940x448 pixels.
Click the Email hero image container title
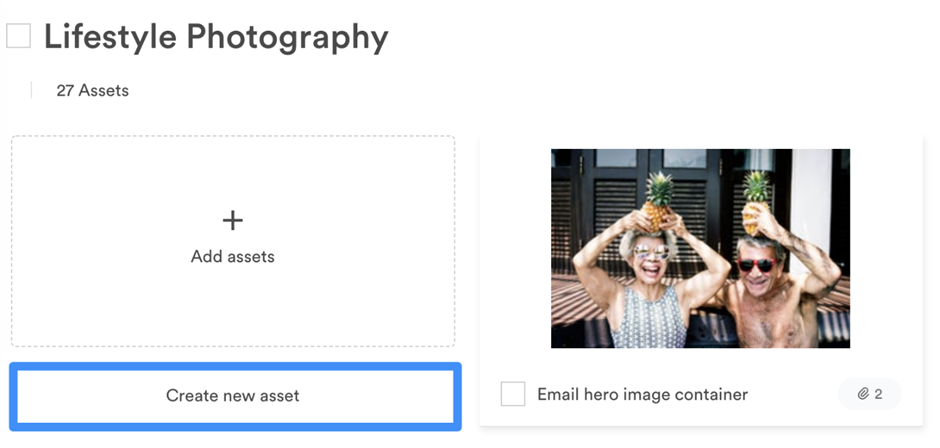point(643,395)
